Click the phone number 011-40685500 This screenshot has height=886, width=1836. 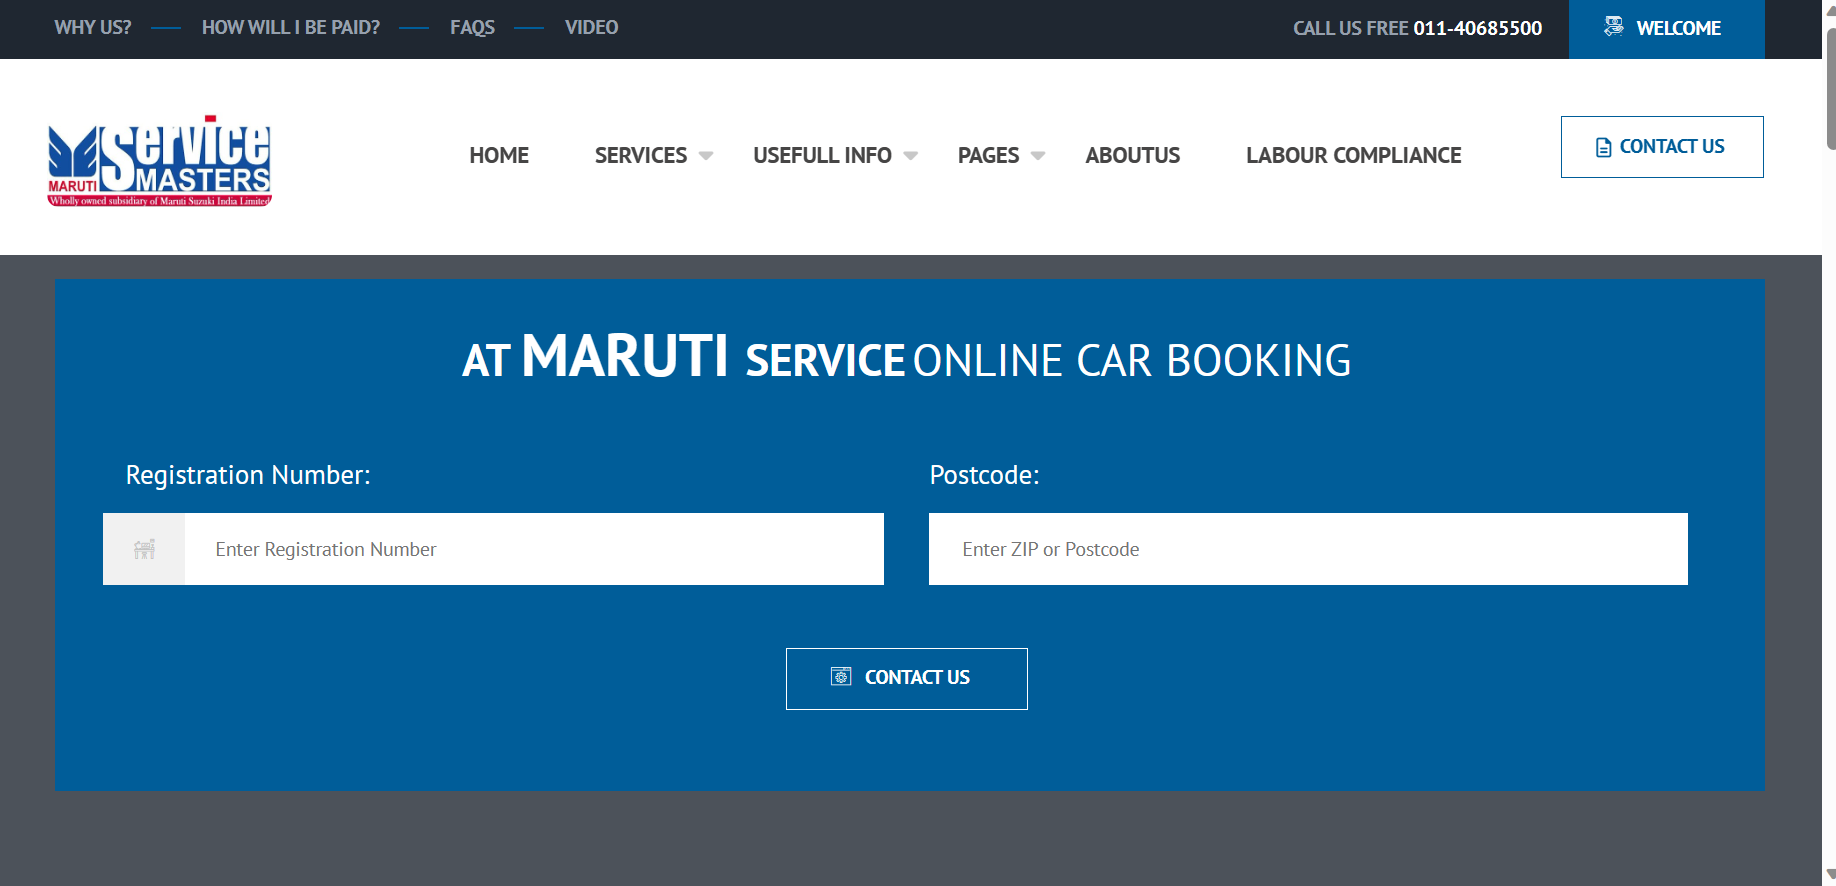[x=1477, y=28]
